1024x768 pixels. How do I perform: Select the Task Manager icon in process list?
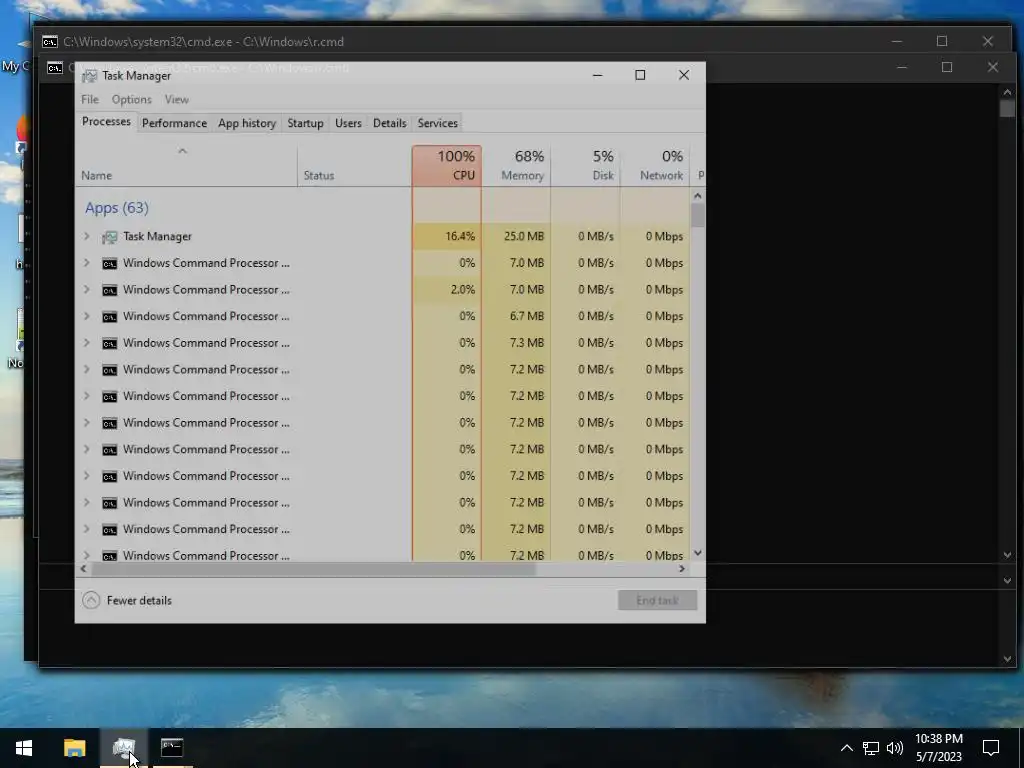[109, 236]
